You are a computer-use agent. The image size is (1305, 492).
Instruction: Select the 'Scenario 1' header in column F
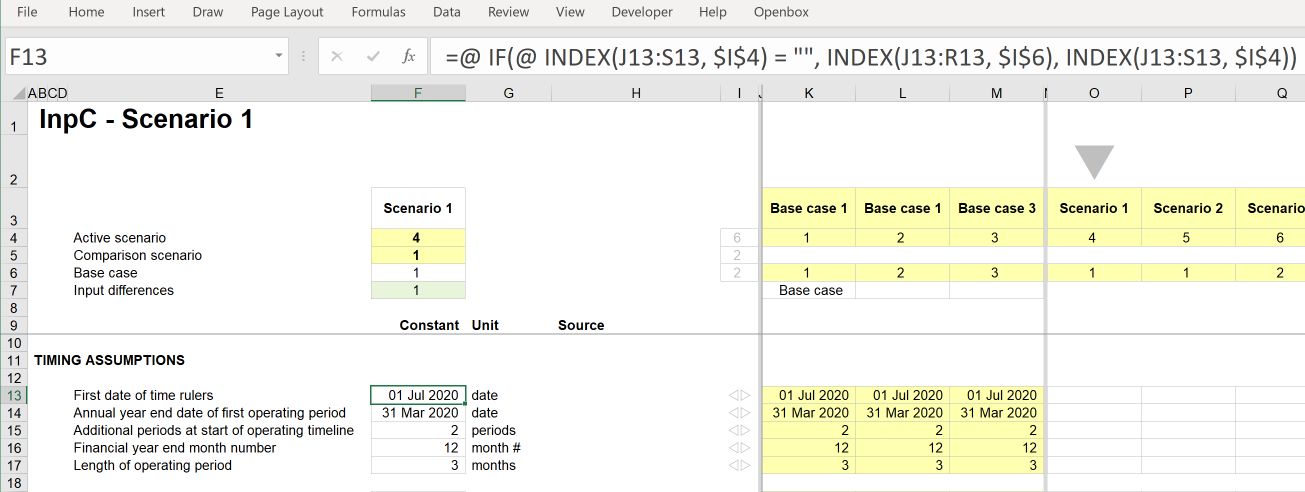417,208
